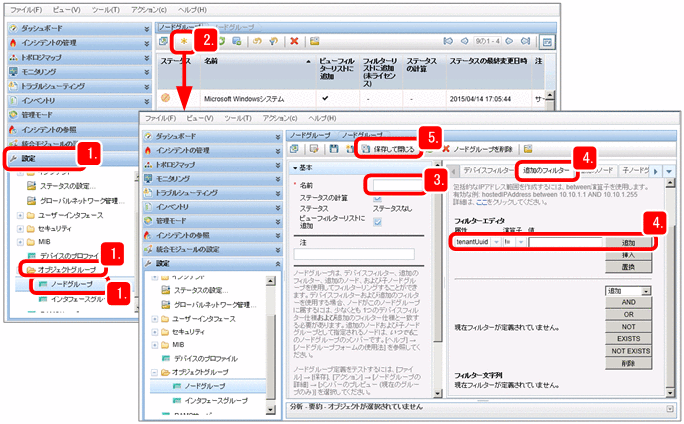Click the Microsoft Windowsシステム row name
Screen dimensions: 684x424
[244, 99]
